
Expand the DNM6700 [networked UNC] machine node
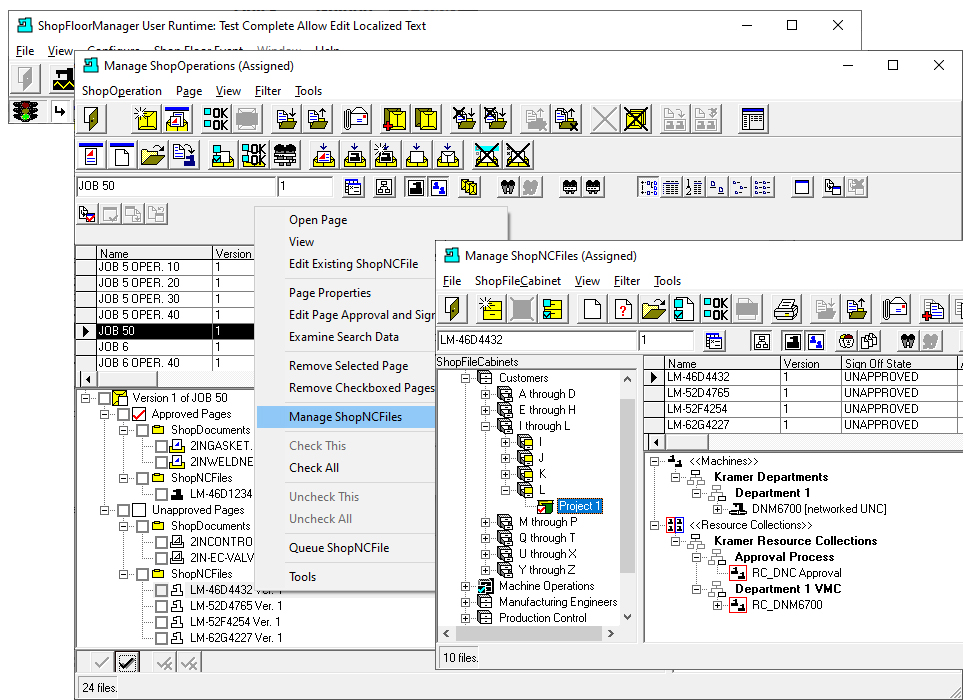(717, 510)
